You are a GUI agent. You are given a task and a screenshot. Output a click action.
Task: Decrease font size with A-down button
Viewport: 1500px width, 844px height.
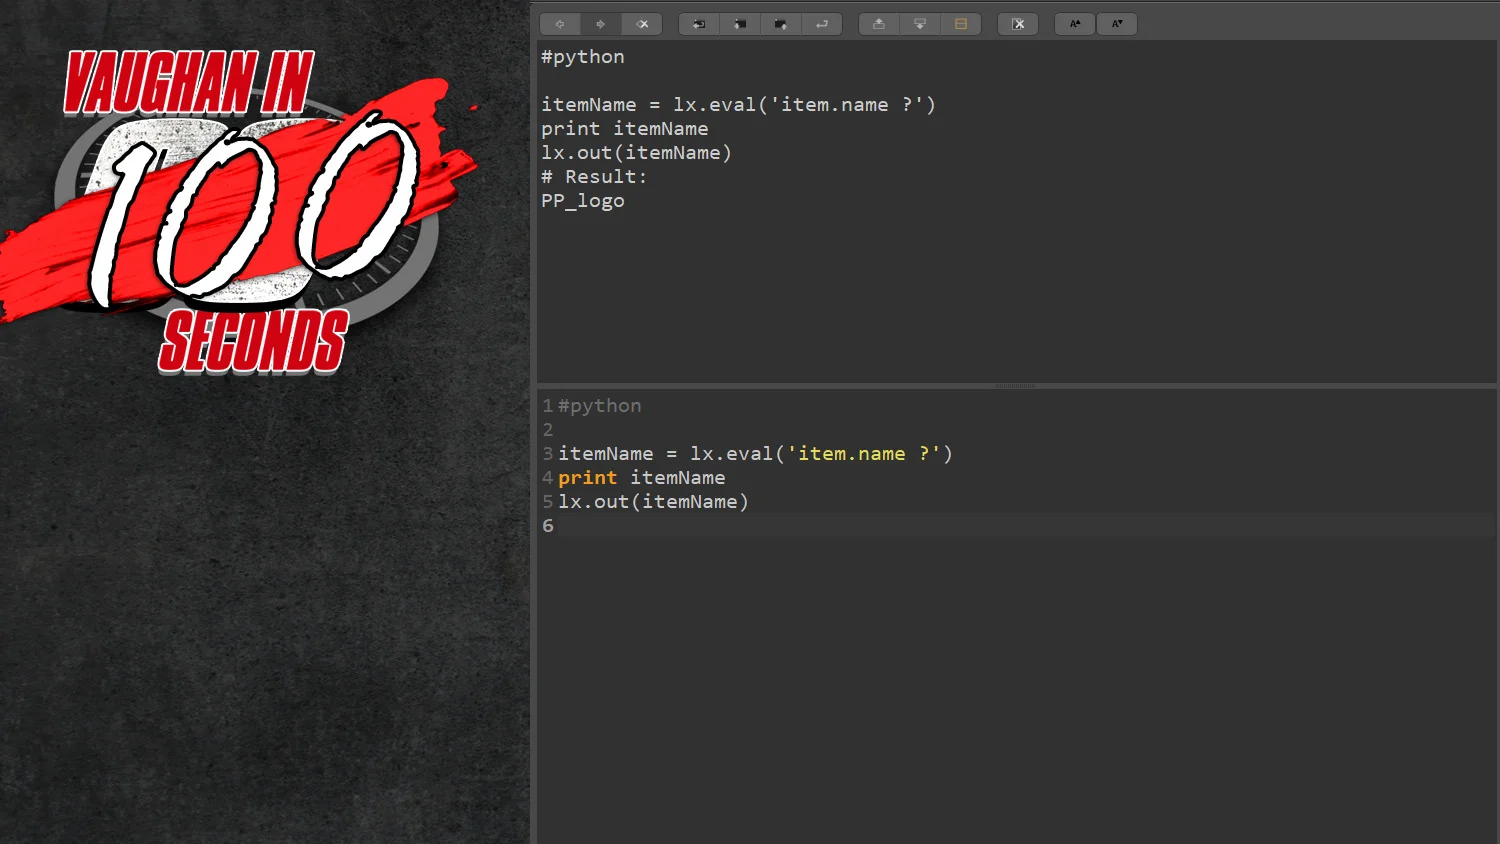(1117, 24)
